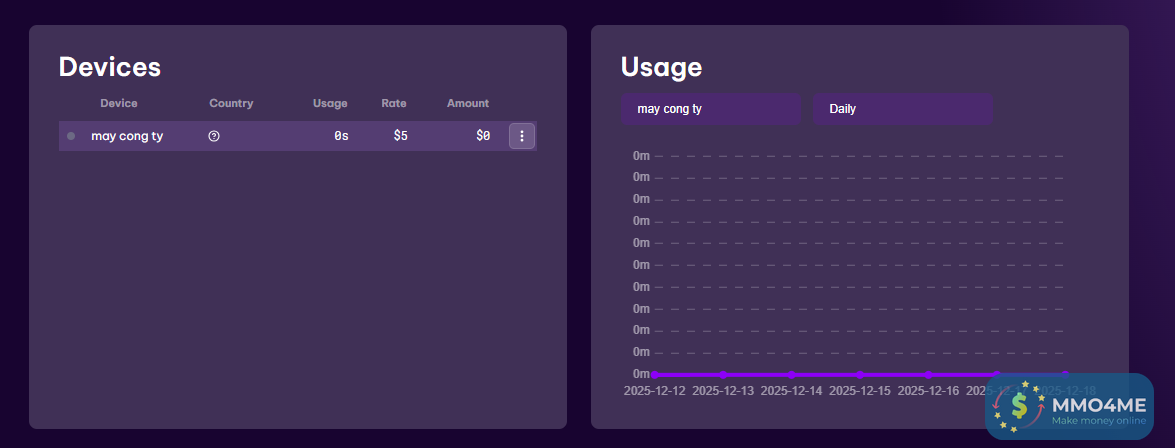Click the chart data point for 2025-12-16
1175x448 pixels.
[928, 374]
